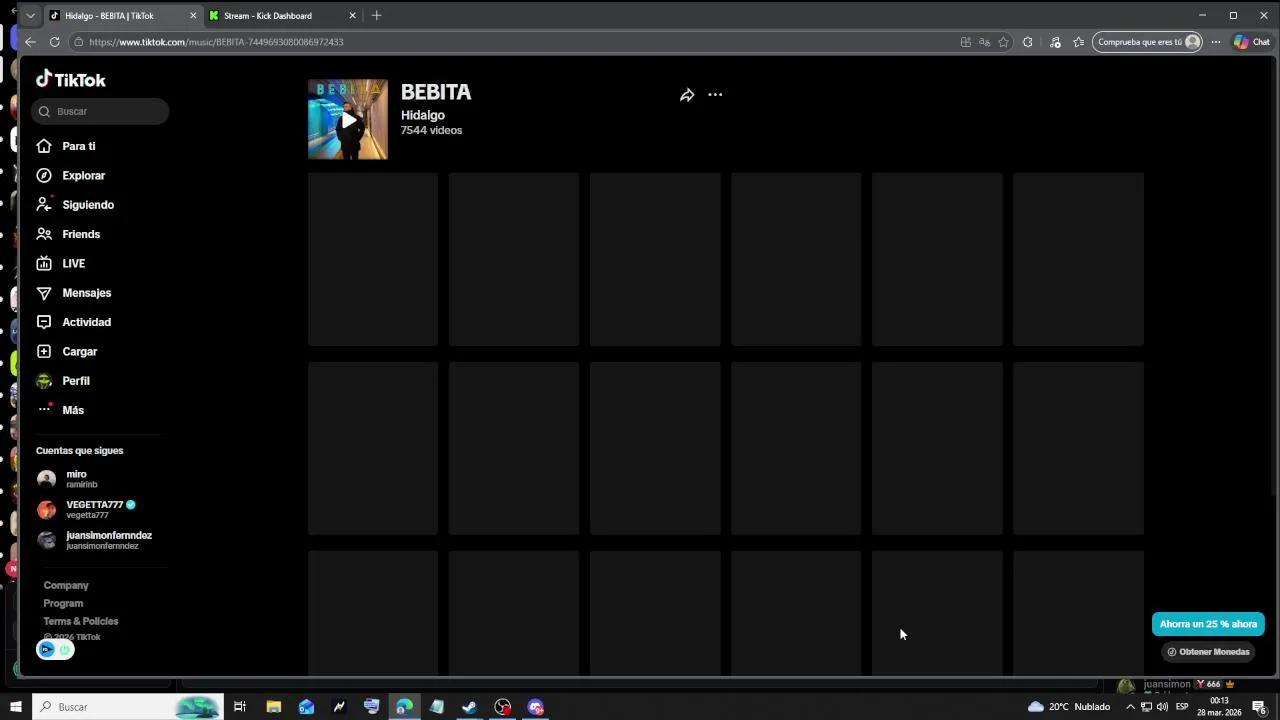Viewport: 1280px width, 720px height.
Task: Open Perfil from the sidebar
Action: tap(63, 381)
